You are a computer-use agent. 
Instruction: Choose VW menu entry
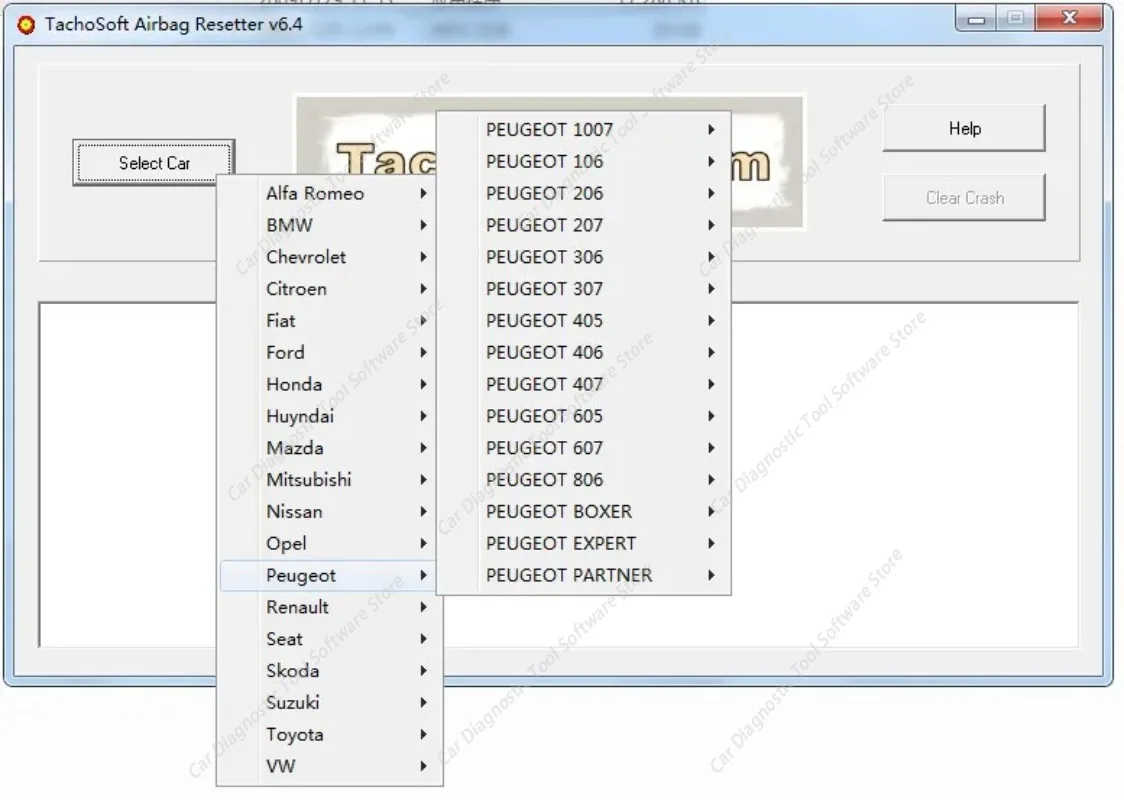(x=328, y=766)
